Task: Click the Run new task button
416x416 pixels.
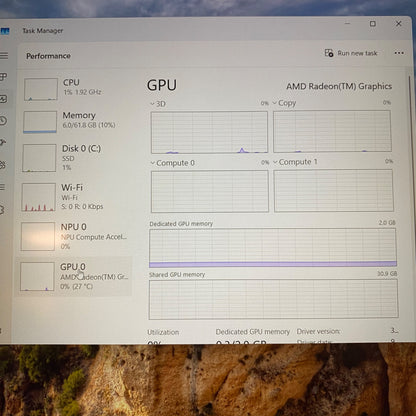Action: pyautogui.click(x=351, y=53)
